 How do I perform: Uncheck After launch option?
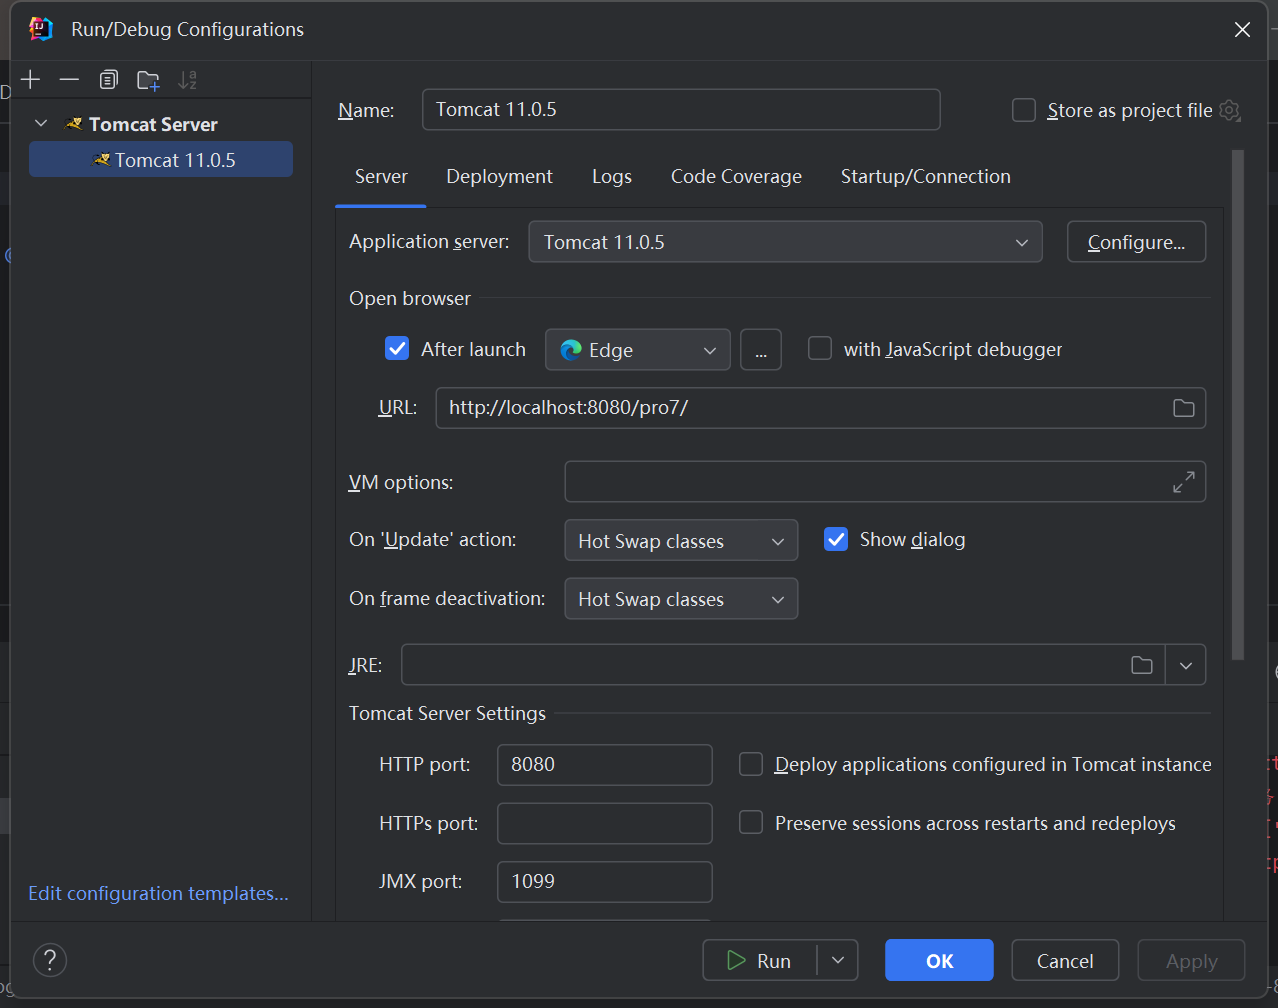(397, 349)
